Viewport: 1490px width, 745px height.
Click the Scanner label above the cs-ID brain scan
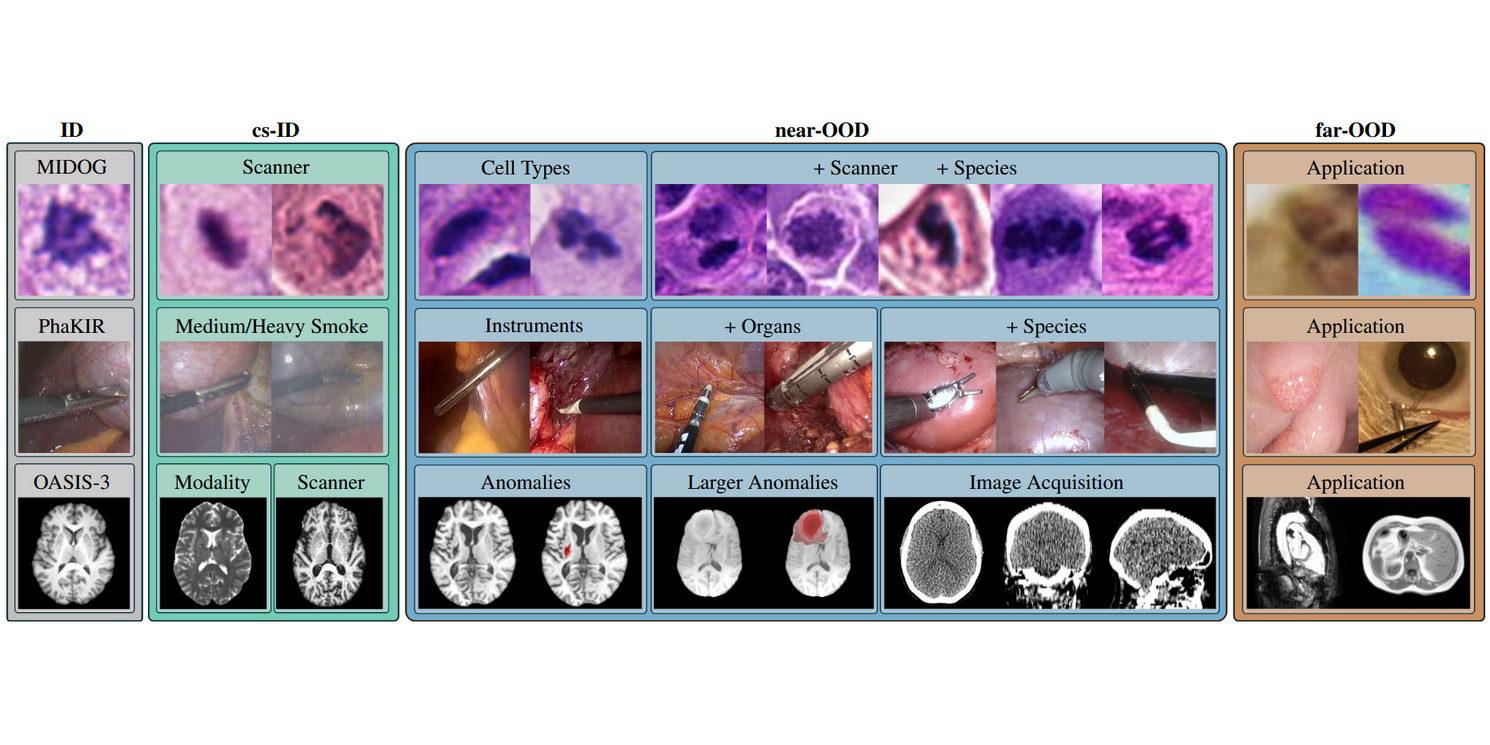pos(331,482)
